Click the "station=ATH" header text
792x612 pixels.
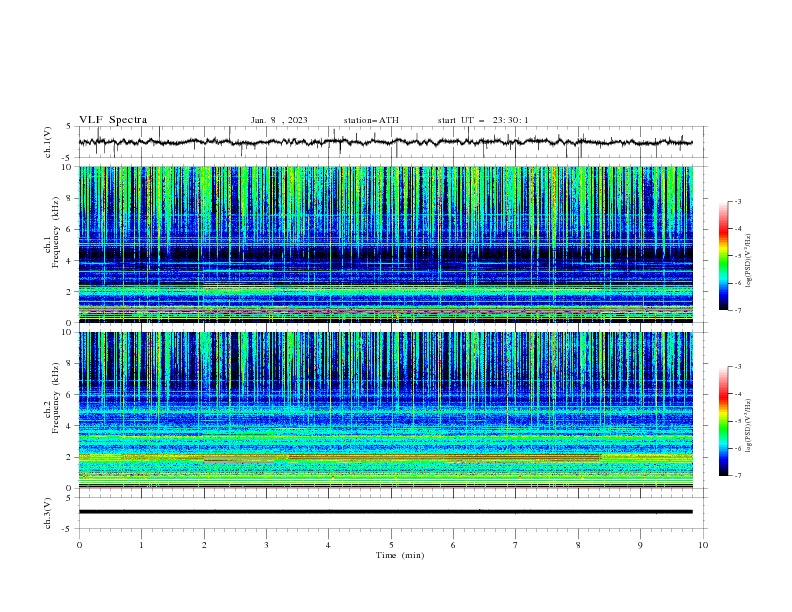coord(371,120)
